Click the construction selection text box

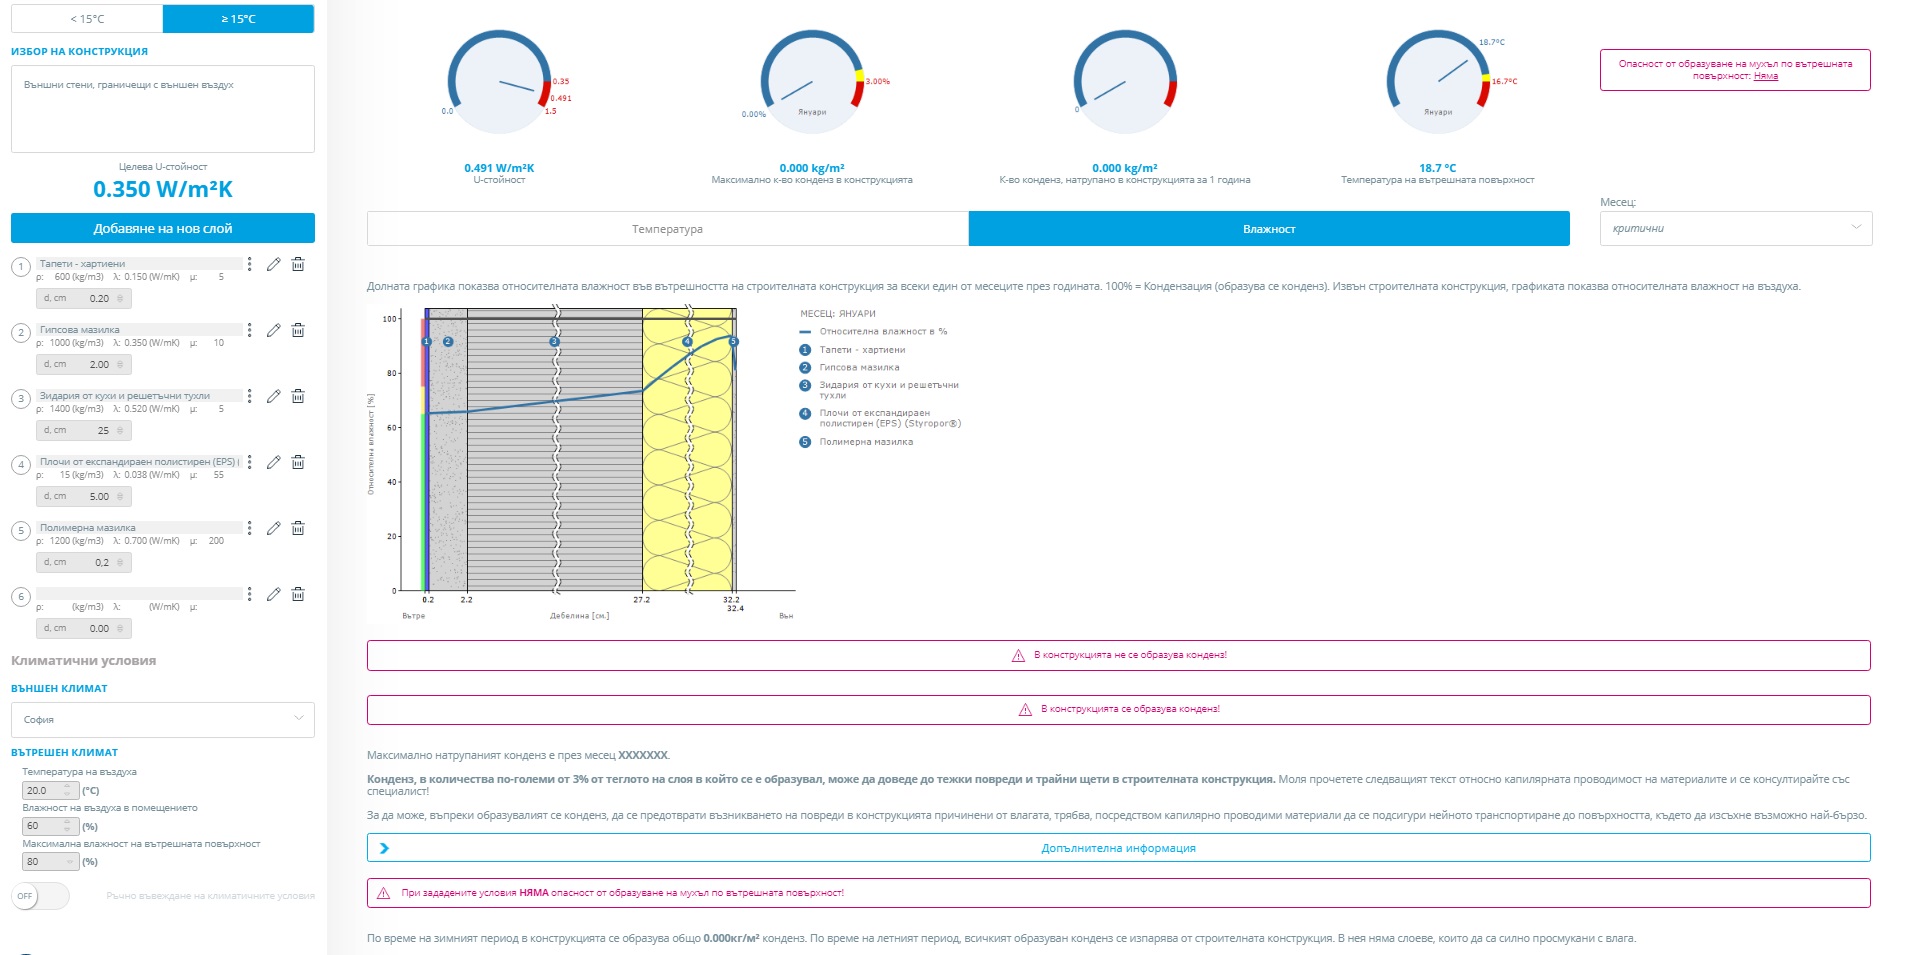pos(162,109)
